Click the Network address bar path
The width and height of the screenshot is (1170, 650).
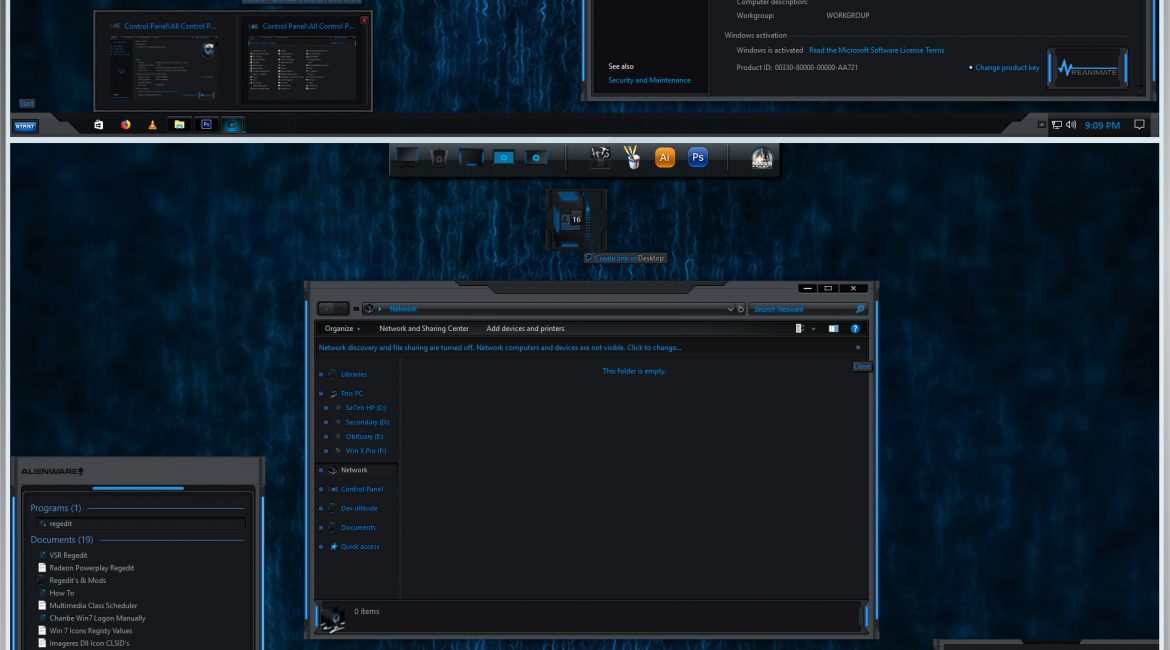point(402,309)
